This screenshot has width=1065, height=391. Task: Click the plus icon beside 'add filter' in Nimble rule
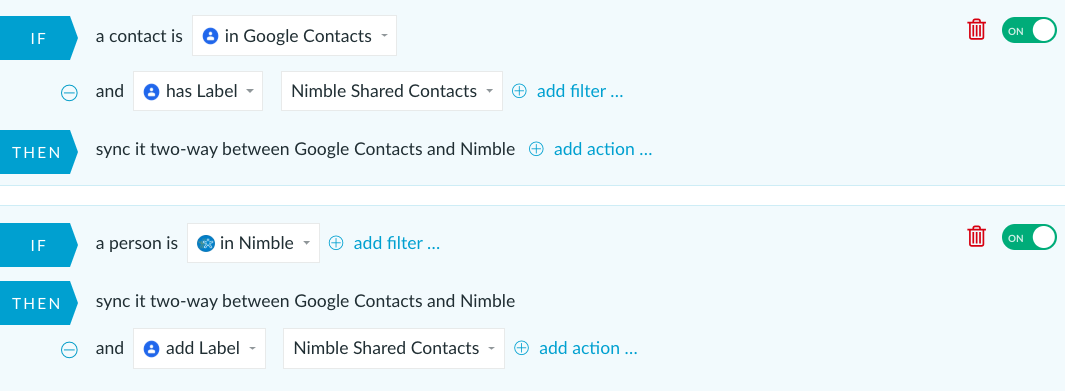pyautogui.click(x=336, y=243)
